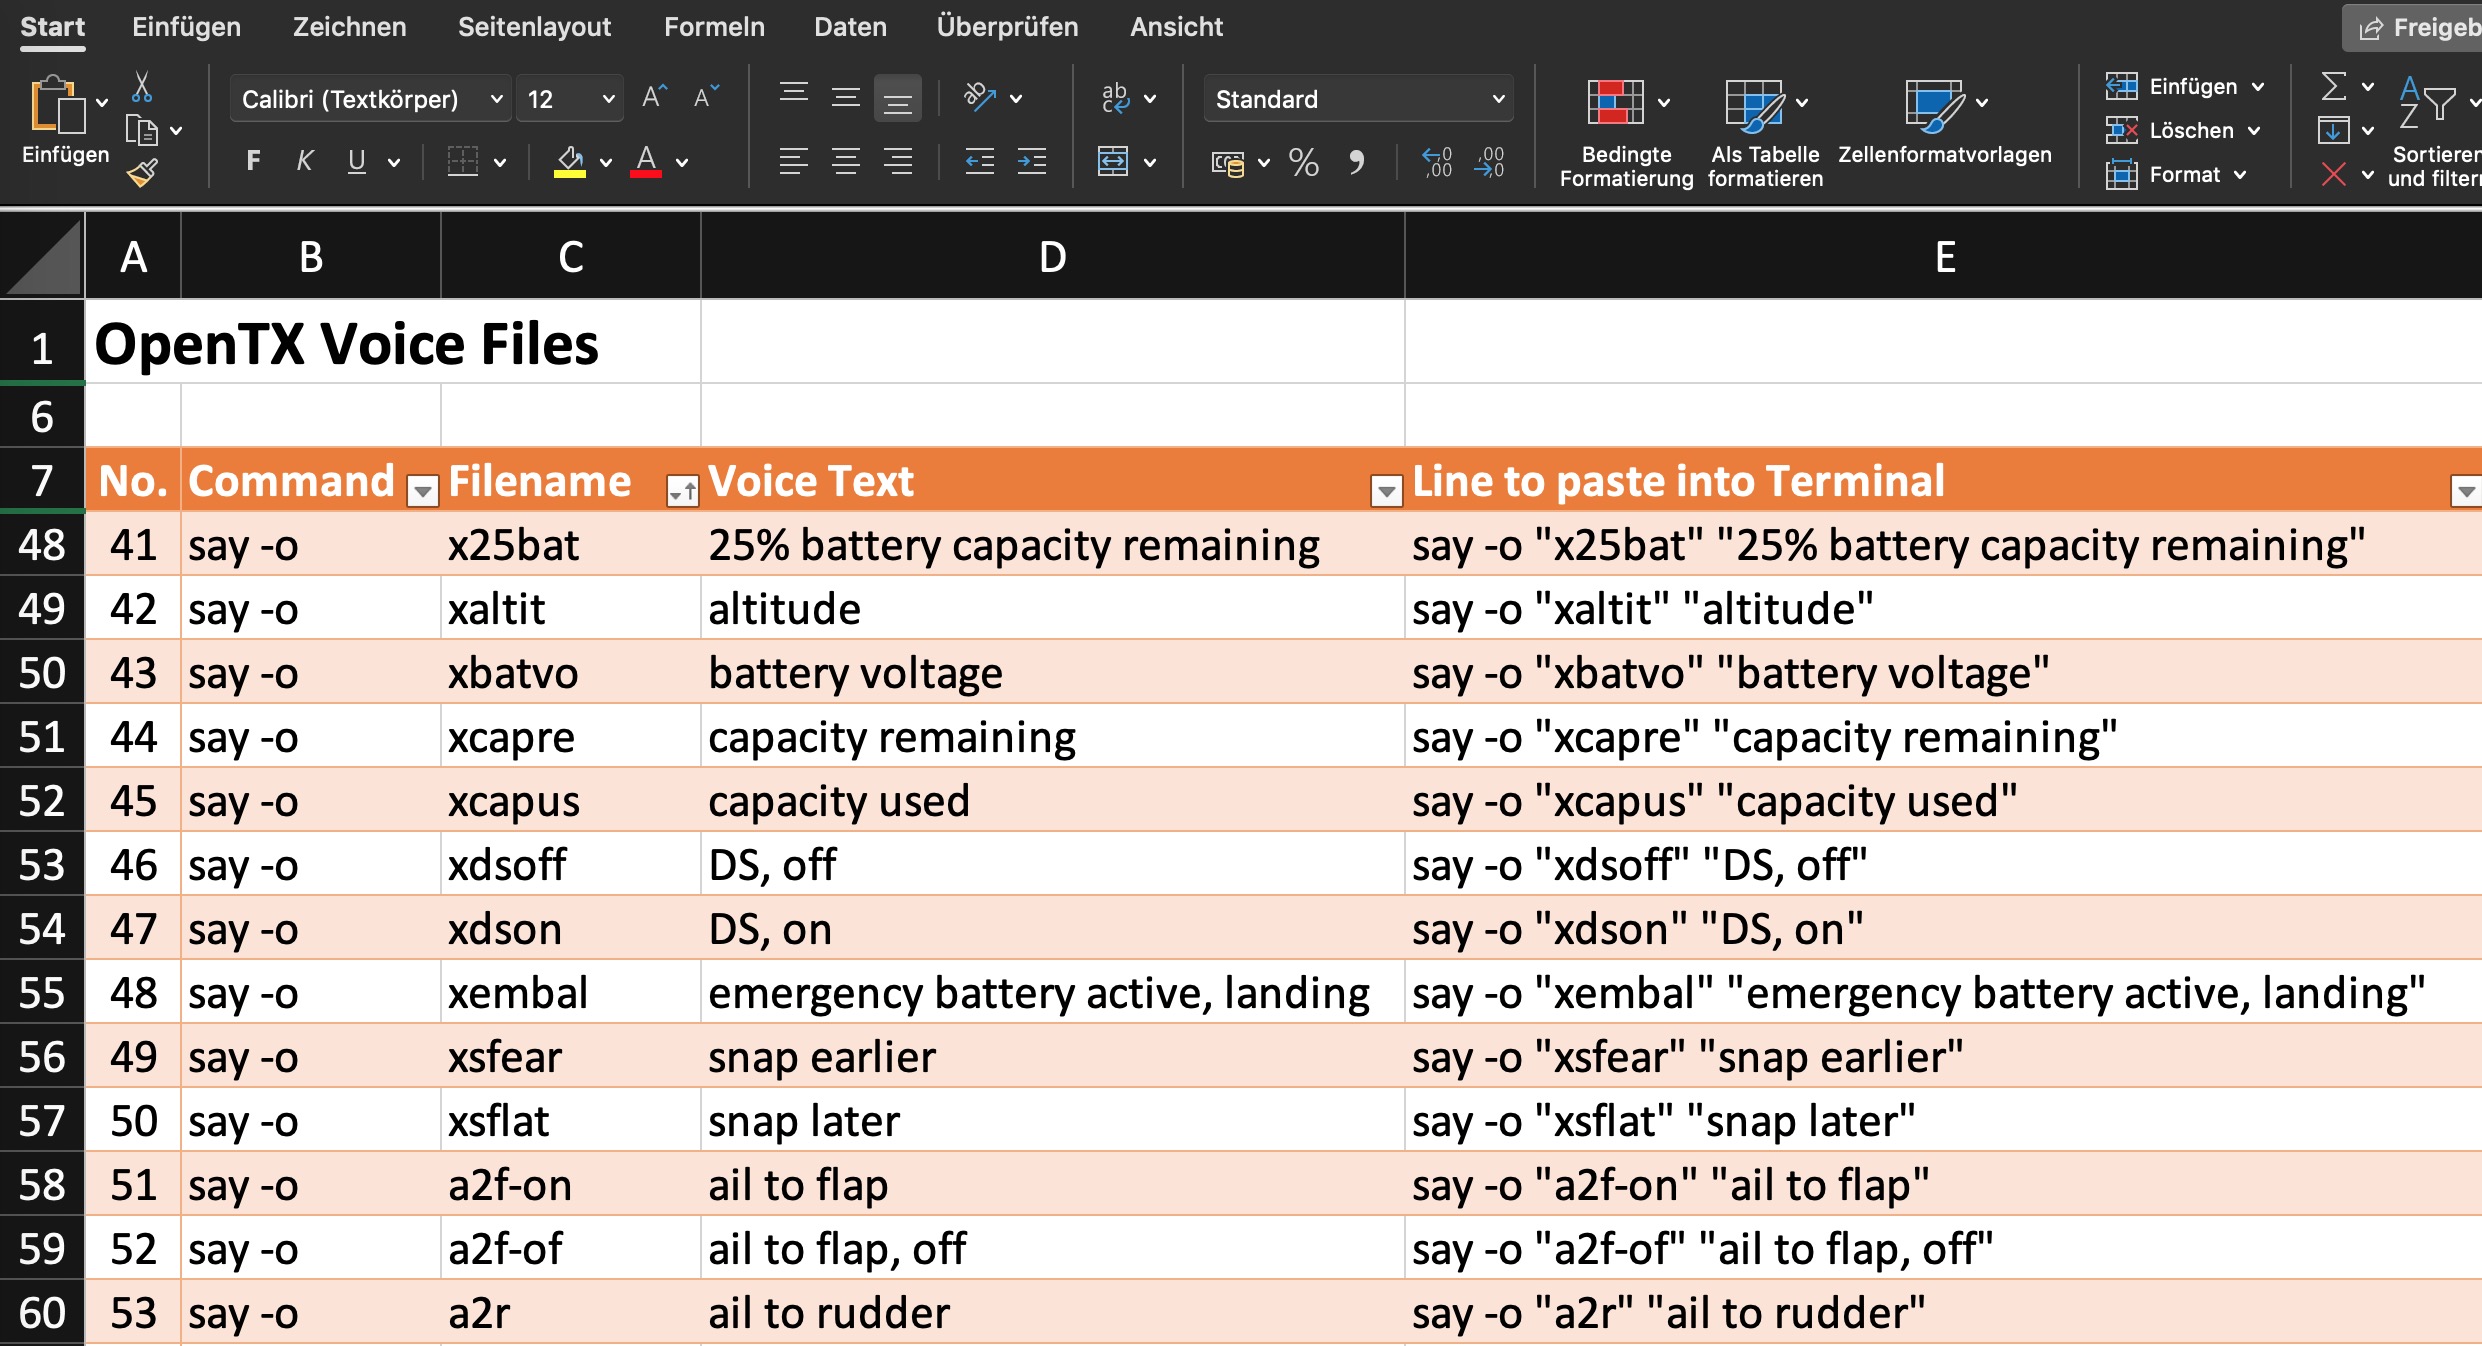Toggle italic formatting (K)
2482x1346 pixels.
click(304, 161)
